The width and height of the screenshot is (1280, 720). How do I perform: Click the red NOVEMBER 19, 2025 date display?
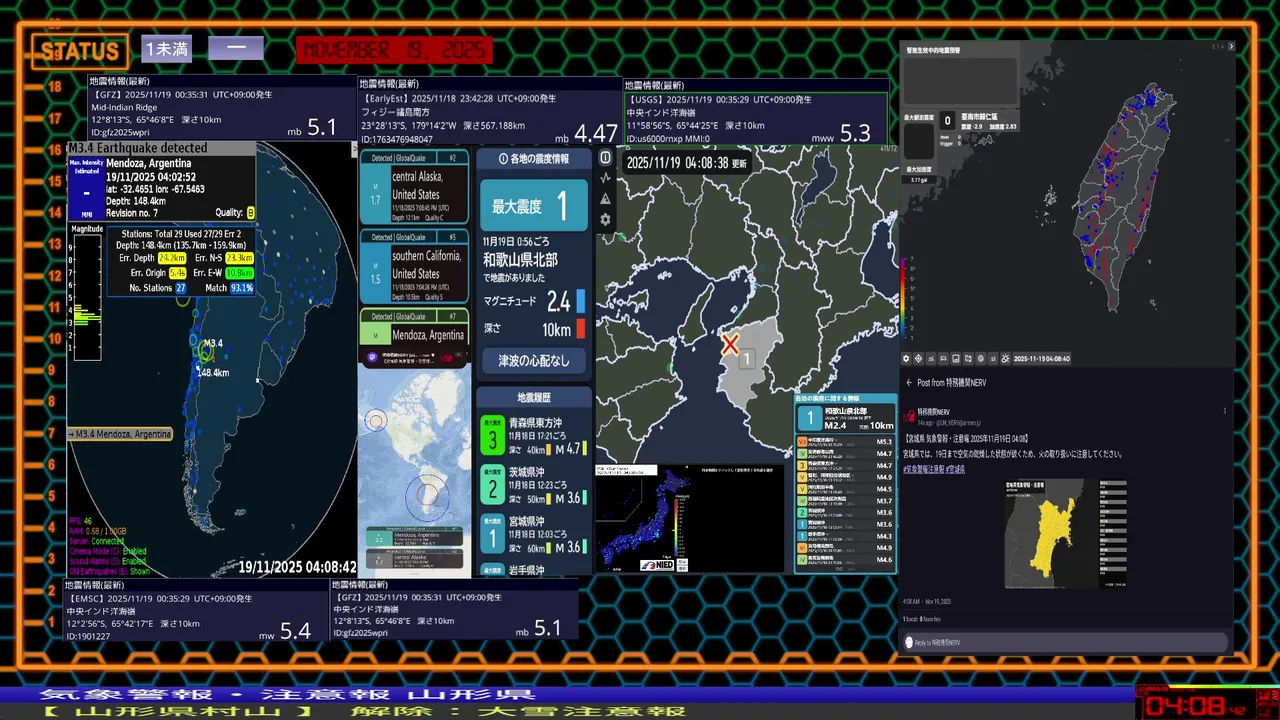[393, 50]
